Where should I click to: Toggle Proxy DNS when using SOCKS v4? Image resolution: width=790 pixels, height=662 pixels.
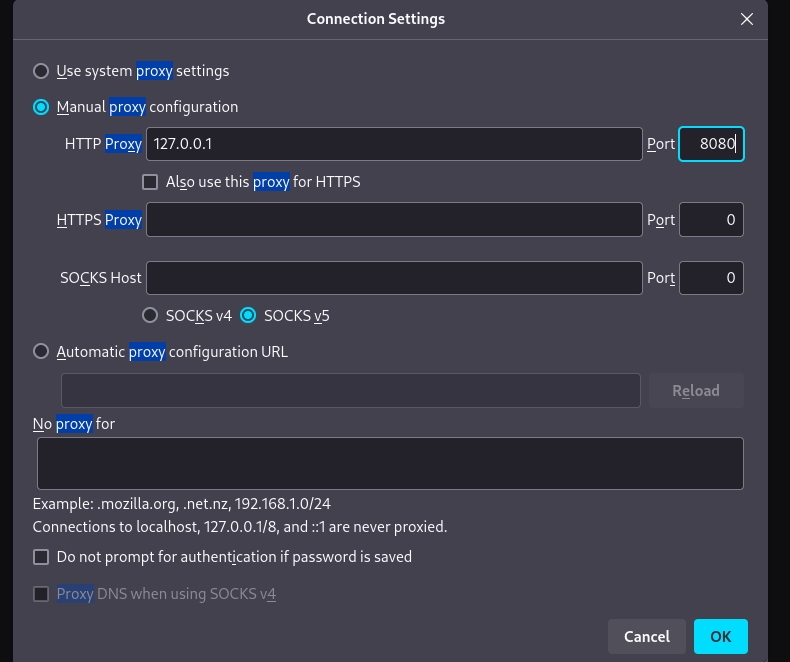[x=41, y=594]
